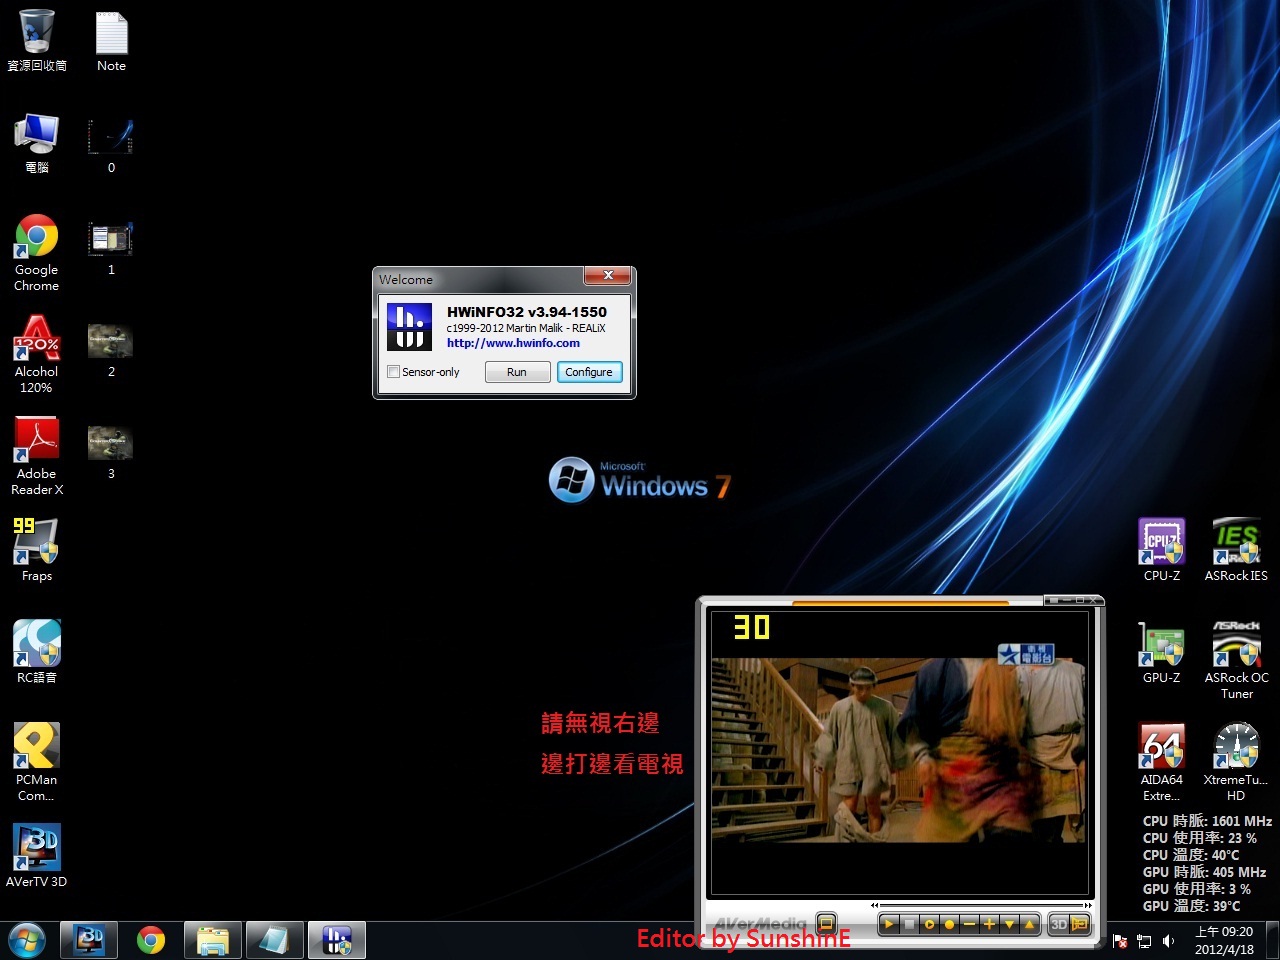Screen dimensions: 1280x960
Task: Select the Alcohol 120% desktop shortcut
Action: point(37,354)
